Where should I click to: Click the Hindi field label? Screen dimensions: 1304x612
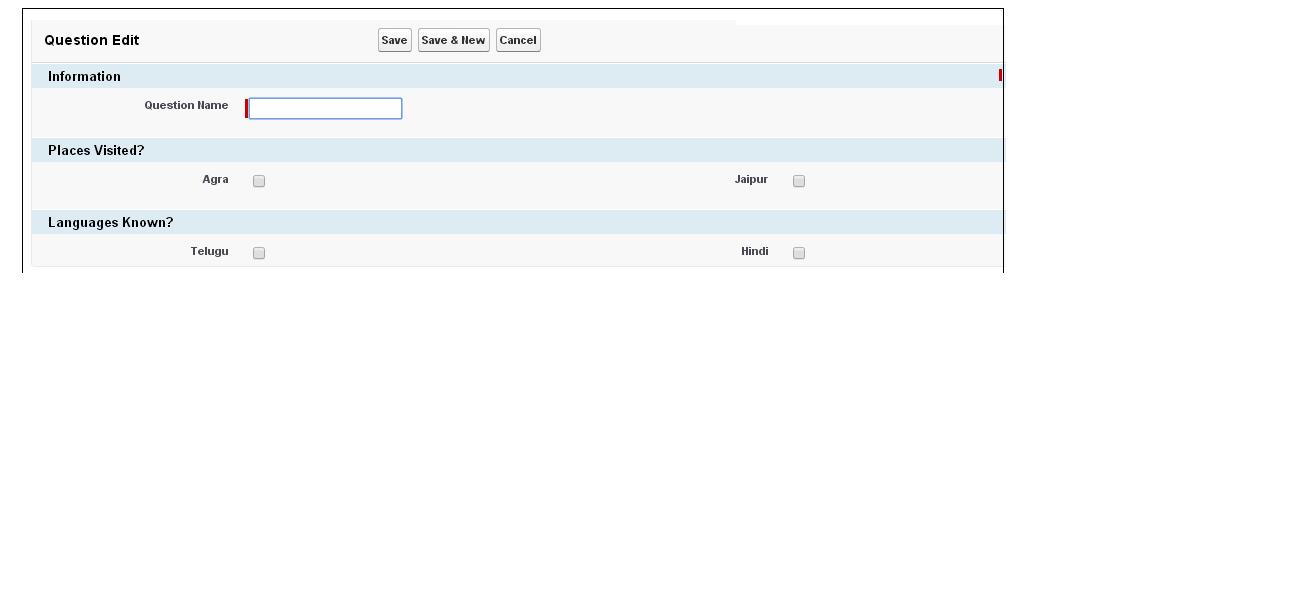pyautogui.click(x=755, y=251)
